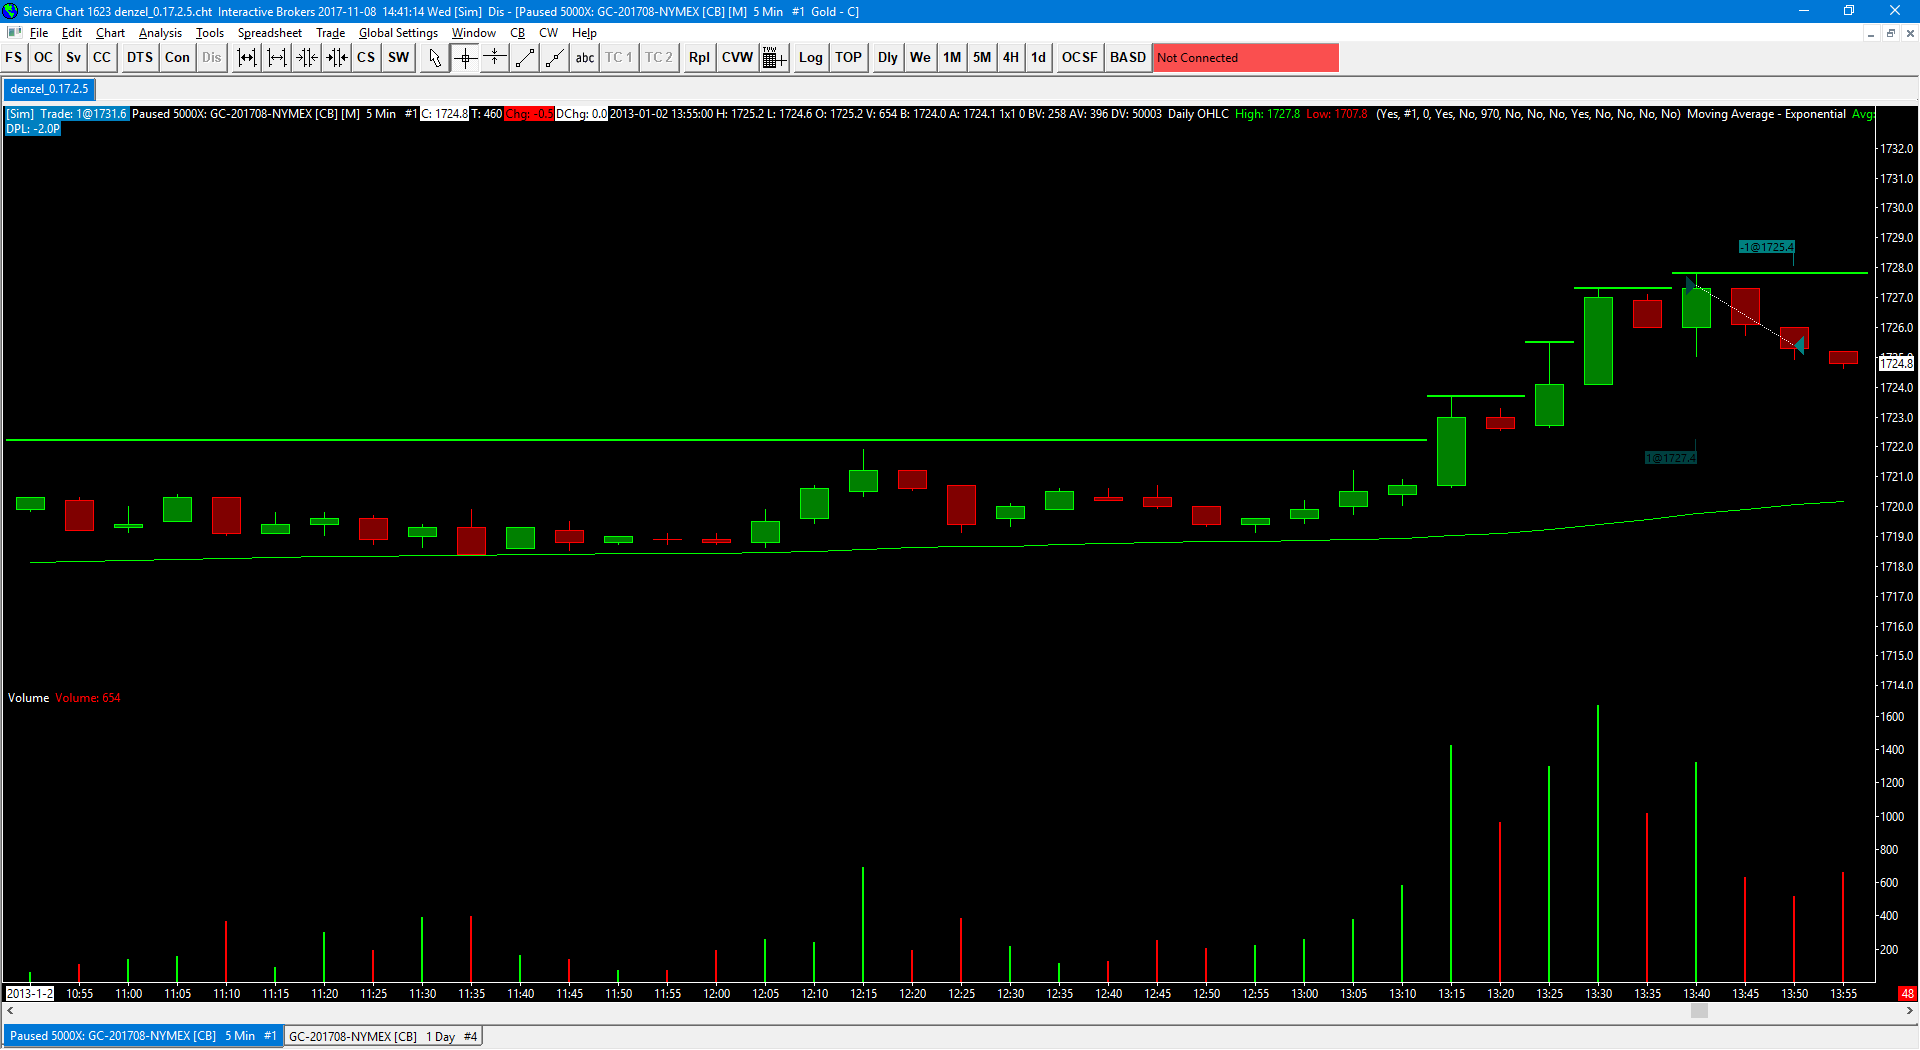1920x1050 pixels.
Task: Select the pointer arrow tool
Action: coord(434,58)
